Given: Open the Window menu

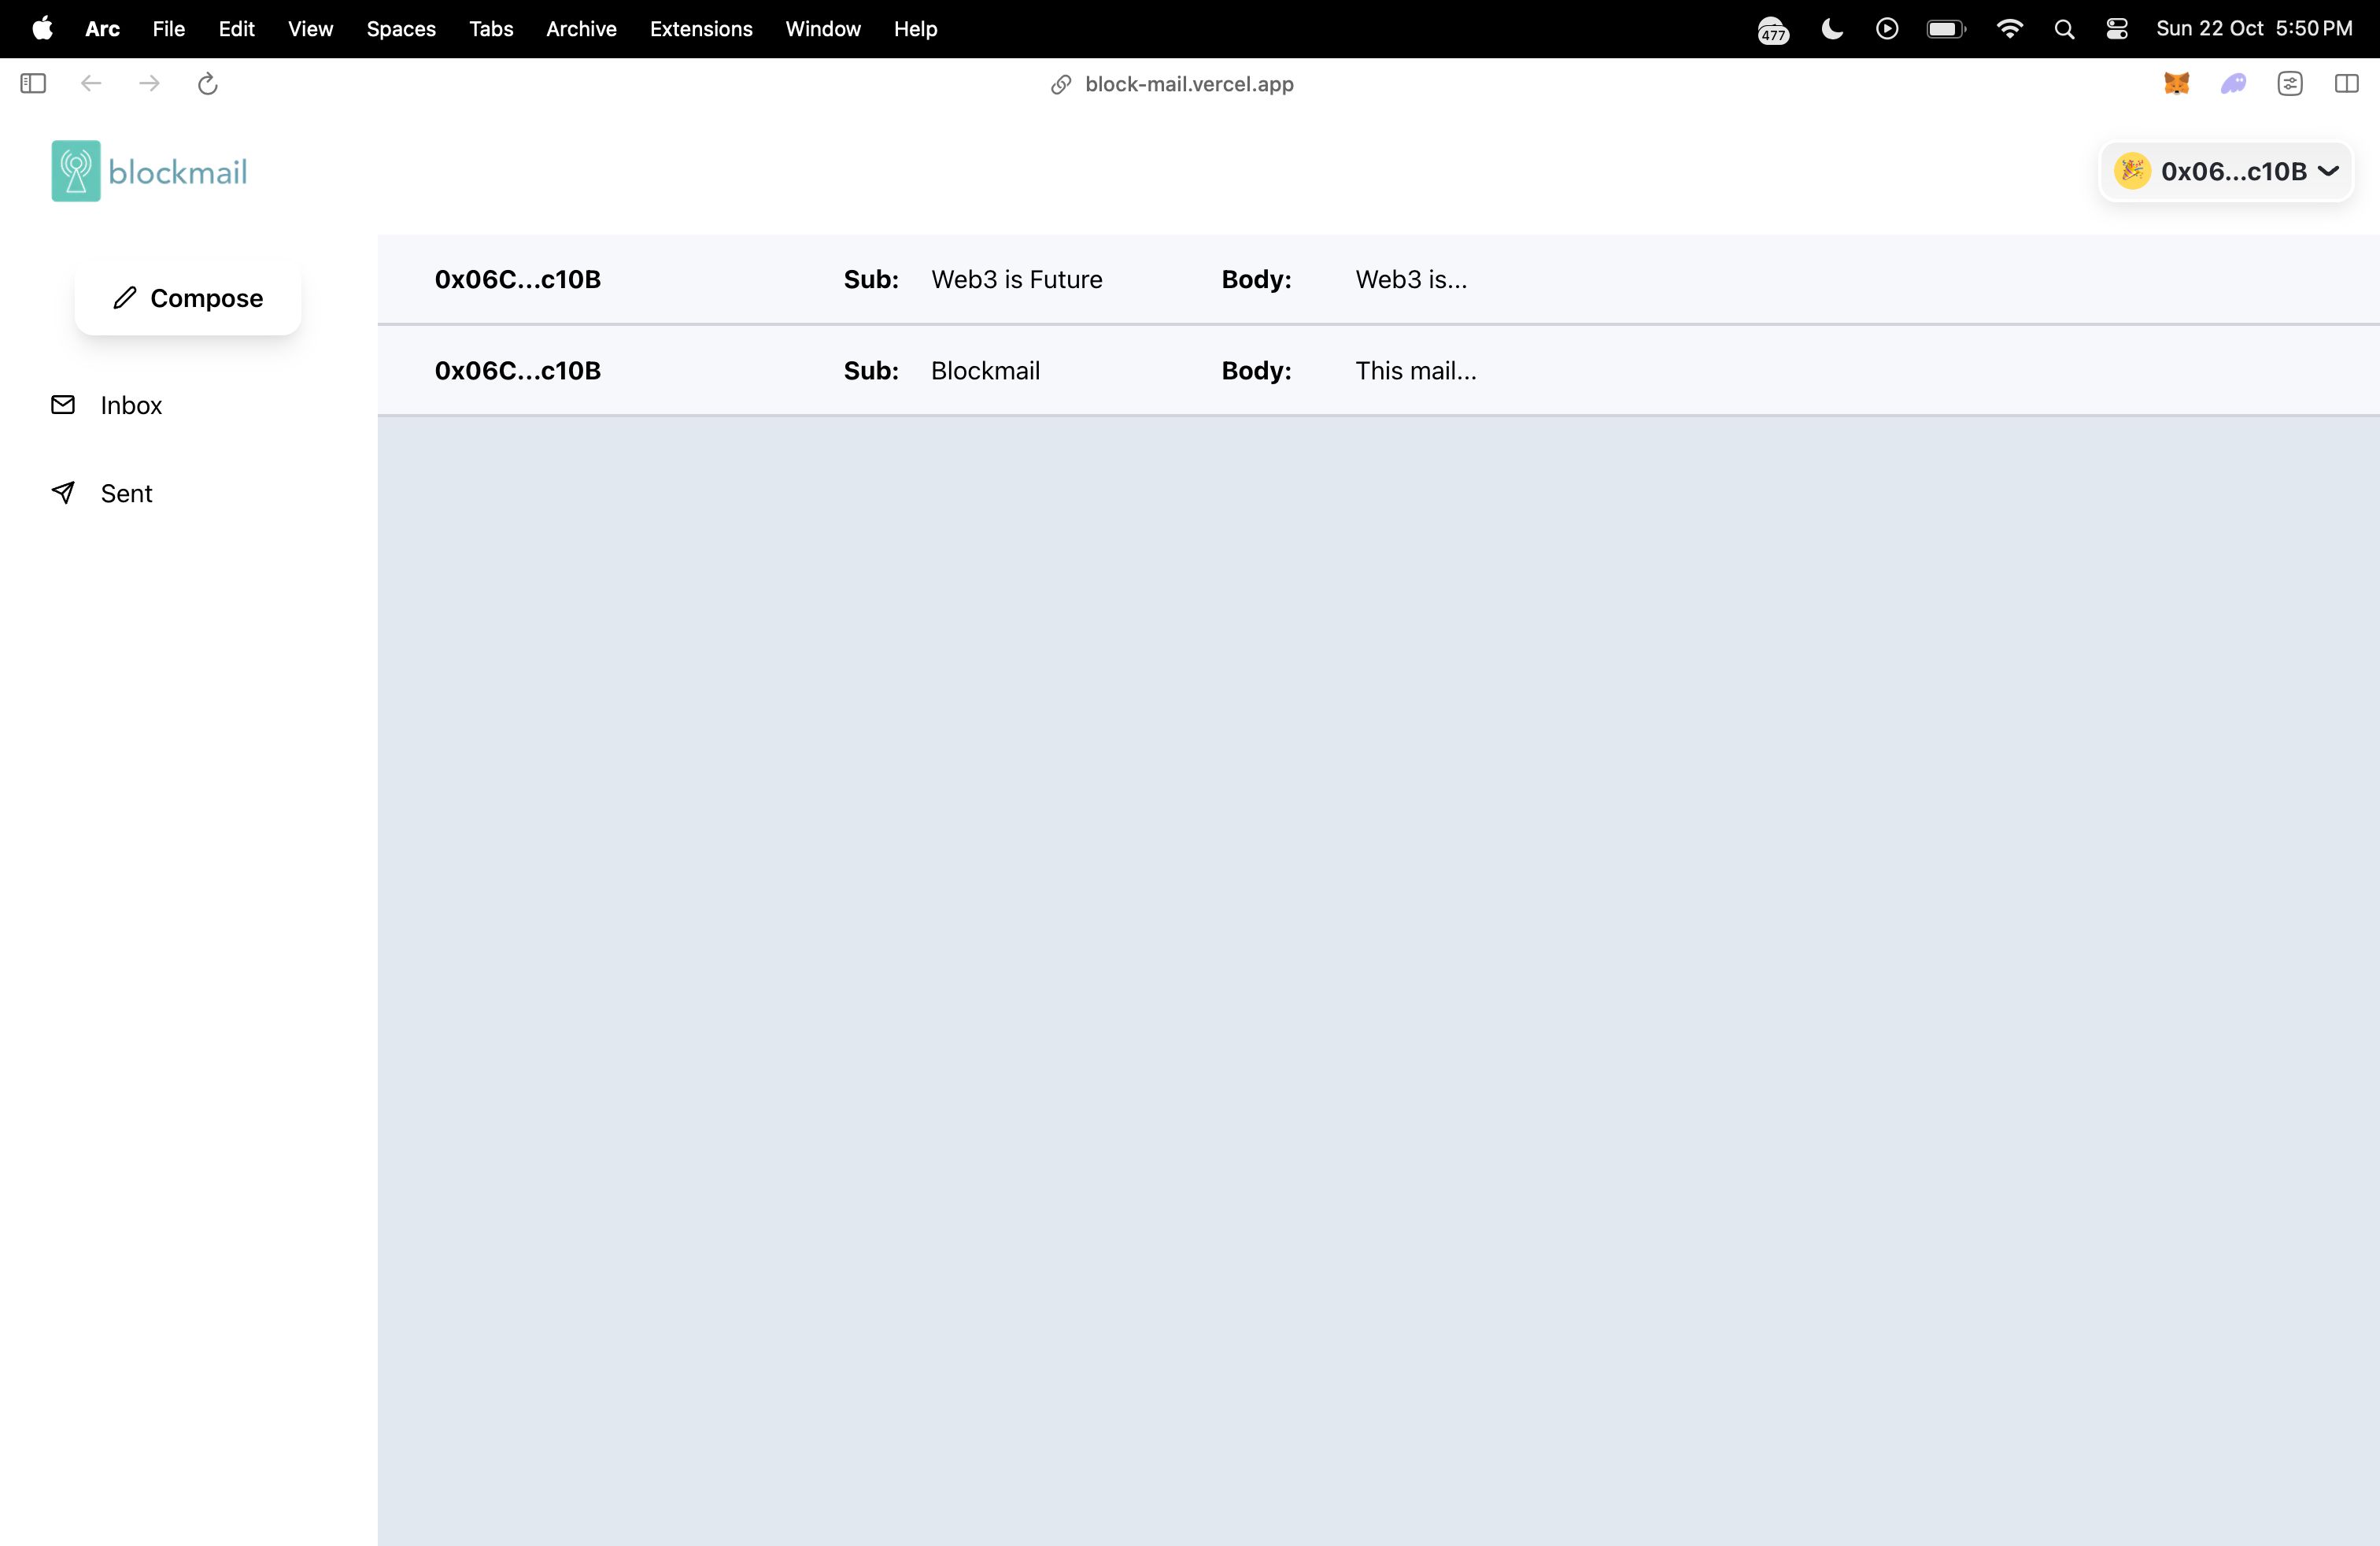Looking at the screenshot, I should (823, 29).
